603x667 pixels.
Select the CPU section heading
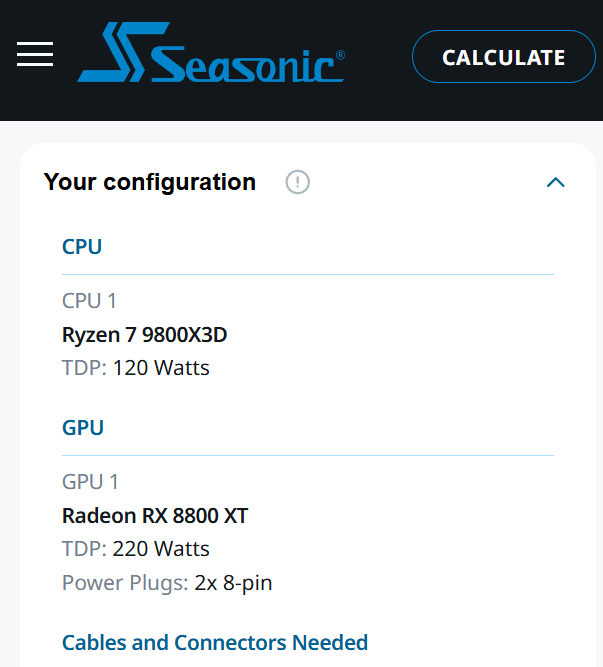pos(82,246)
